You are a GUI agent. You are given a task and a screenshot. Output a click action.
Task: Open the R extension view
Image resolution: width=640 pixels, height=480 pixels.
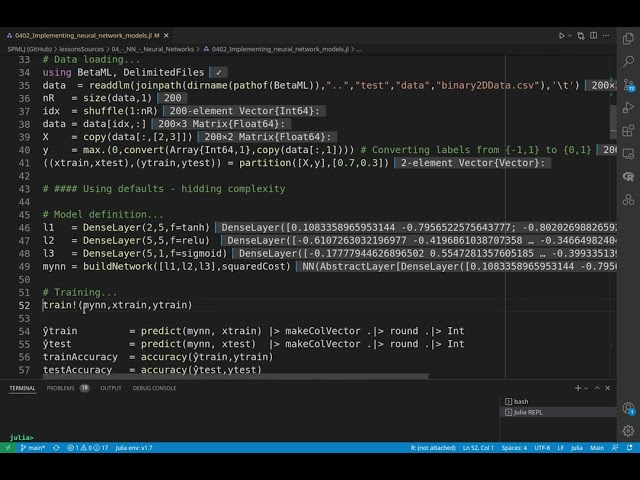tap(628, 176)
